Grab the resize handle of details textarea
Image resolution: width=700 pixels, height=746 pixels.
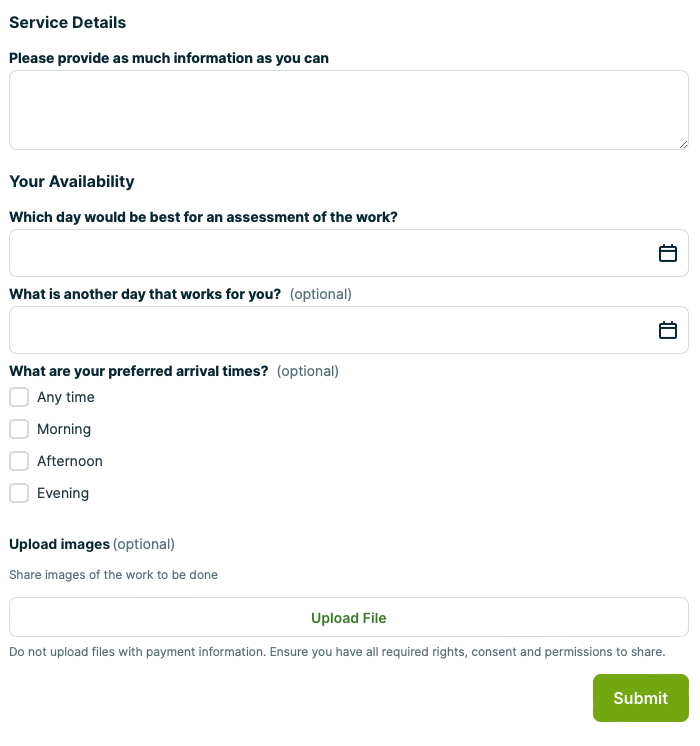pos(683,144)
